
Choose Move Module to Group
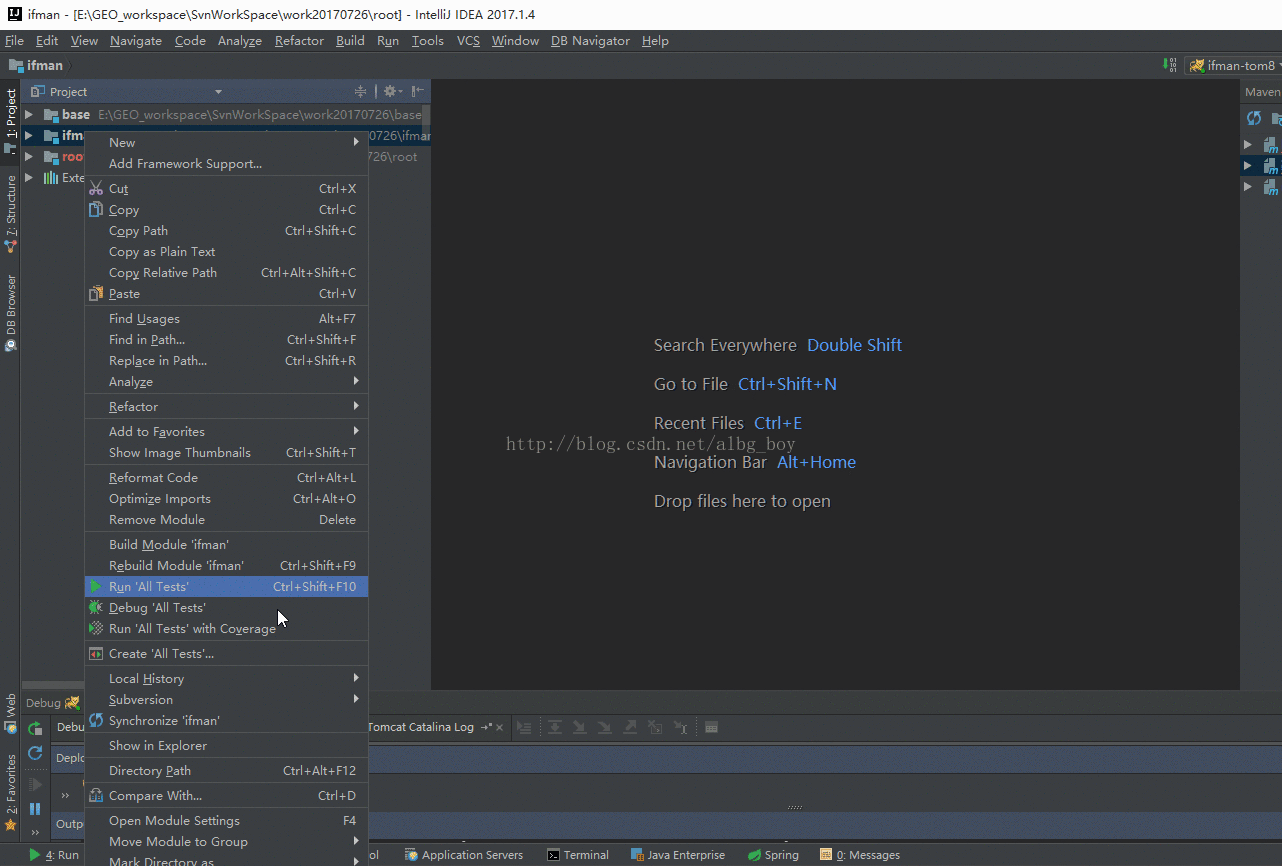click(x=226, y=842)
